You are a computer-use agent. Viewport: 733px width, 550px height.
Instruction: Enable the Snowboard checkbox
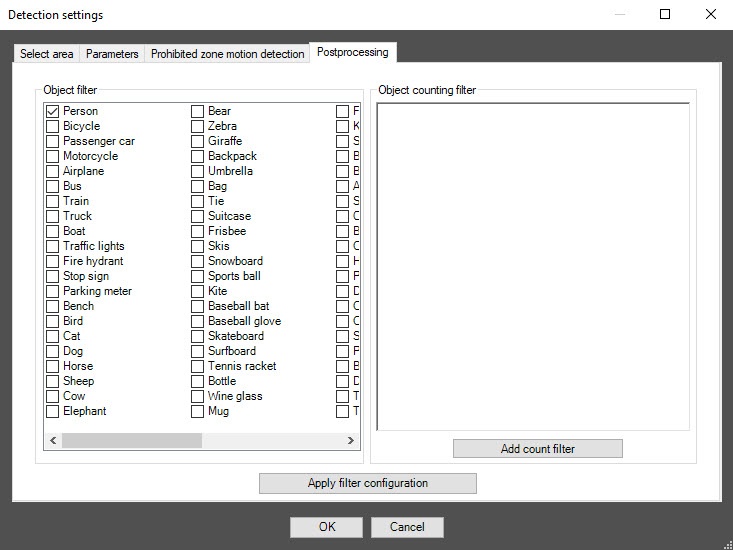(x=197, y=261)
